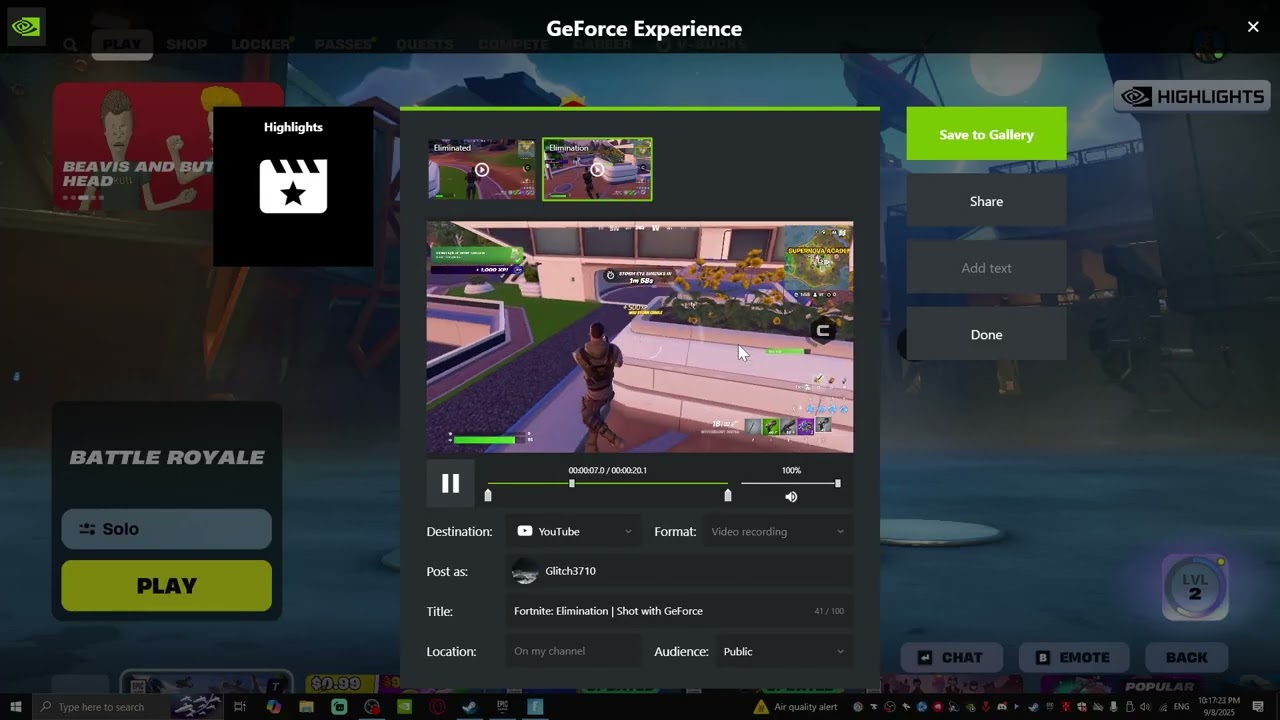Click the speaker volume icon
This screenshot has width=1280, height=720.
coord(791,497)
